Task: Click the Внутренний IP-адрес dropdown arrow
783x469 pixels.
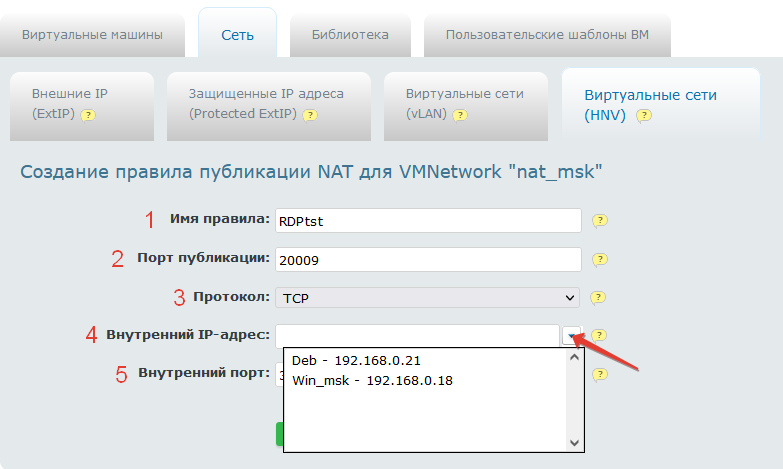Action: click(571, 336)
